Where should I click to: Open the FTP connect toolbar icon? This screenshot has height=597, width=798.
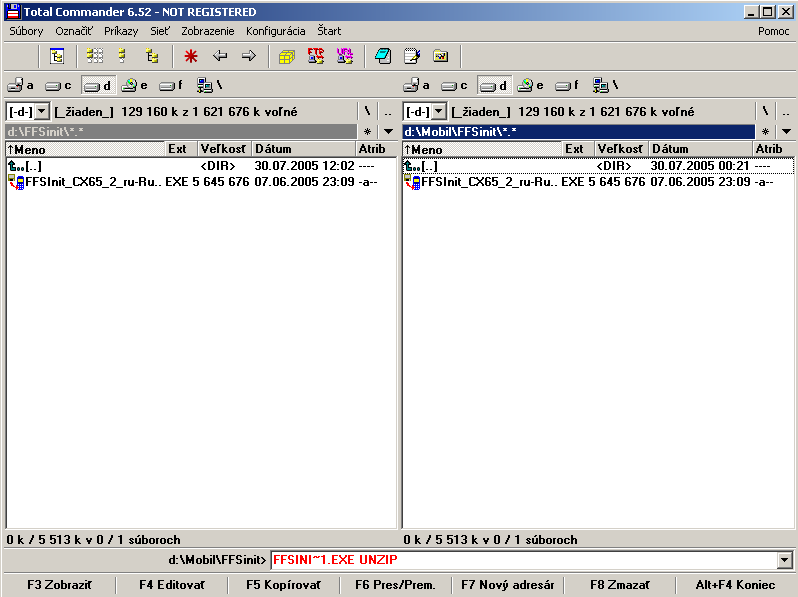pos(316,56)
